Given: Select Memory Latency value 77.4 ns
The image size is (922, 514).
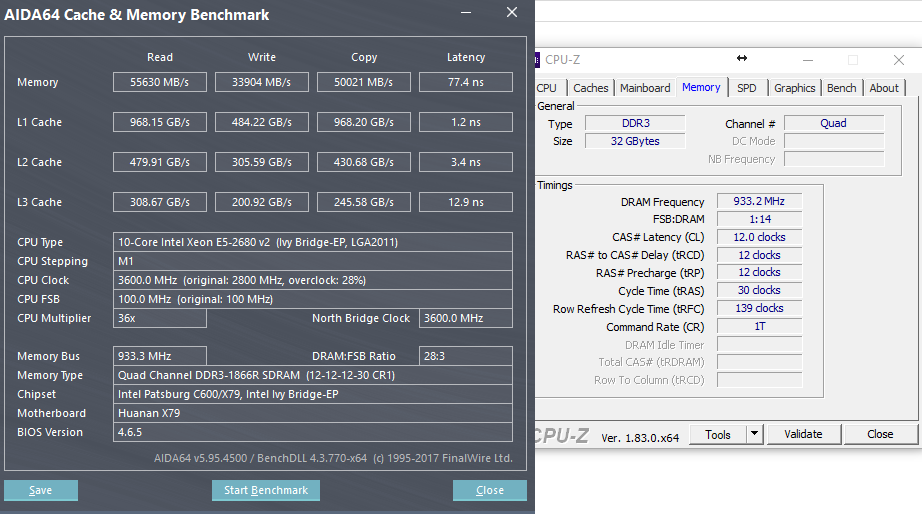Looking at the screenshot, I should [466, 82].
